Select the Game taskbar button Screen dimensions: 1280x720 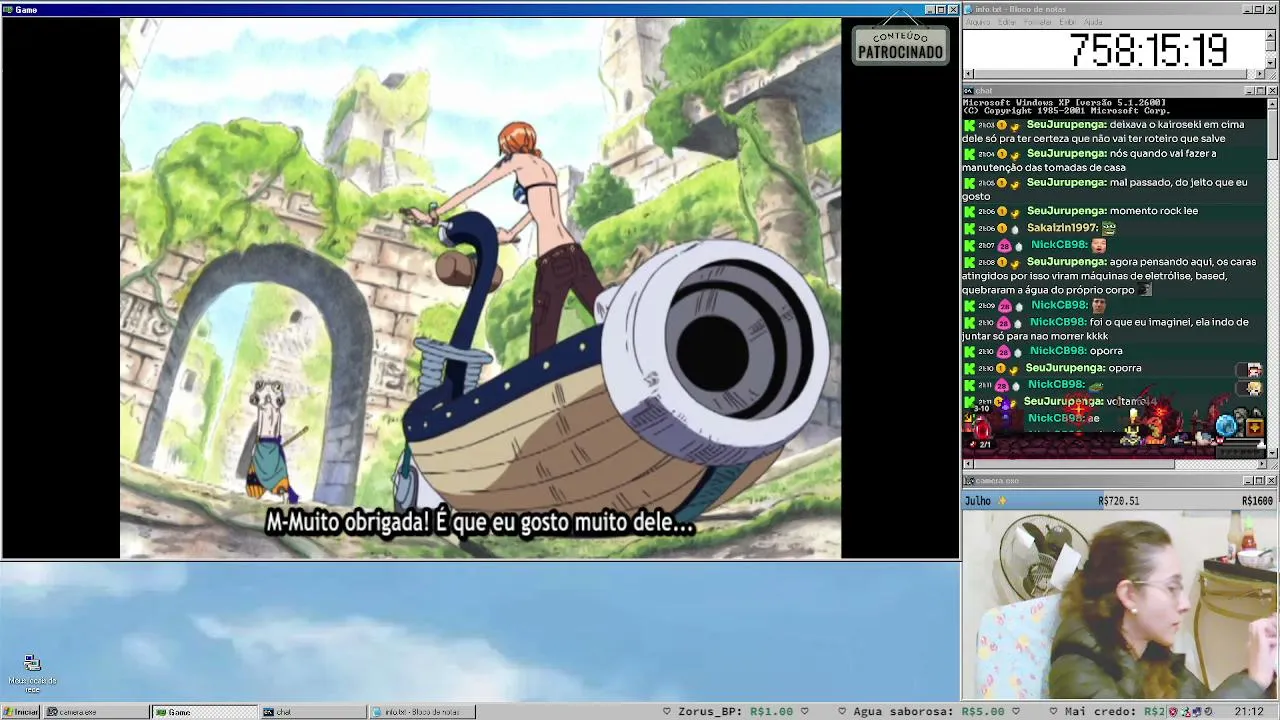point(205,712)
